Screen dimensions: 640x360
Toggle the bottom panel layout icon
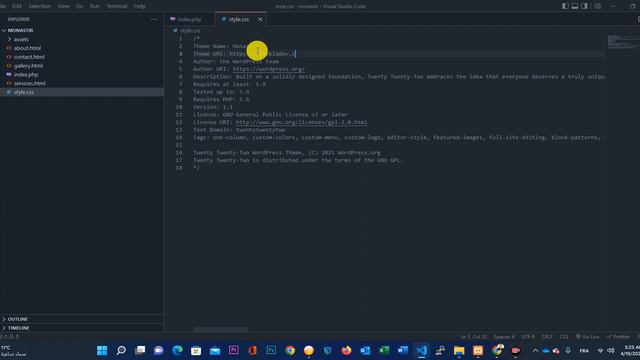[x=575, y=6]
